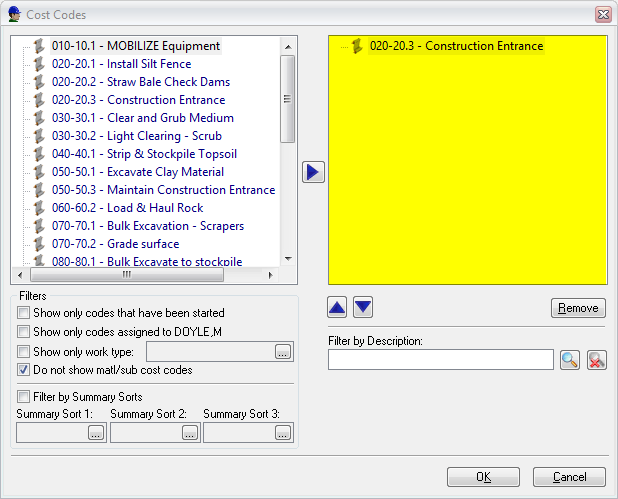Image resolution: width=618 pixels, height=499 pixels.
Task: Open the Summary Sort 2 ellipsis picker
Action: [190, 433]
